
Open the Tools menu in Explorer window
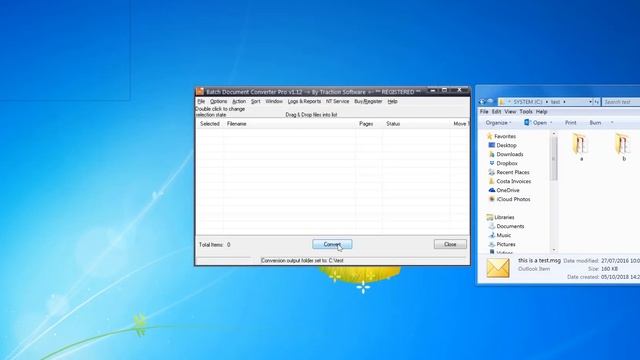pyautogui.click(x=526, y=111)
